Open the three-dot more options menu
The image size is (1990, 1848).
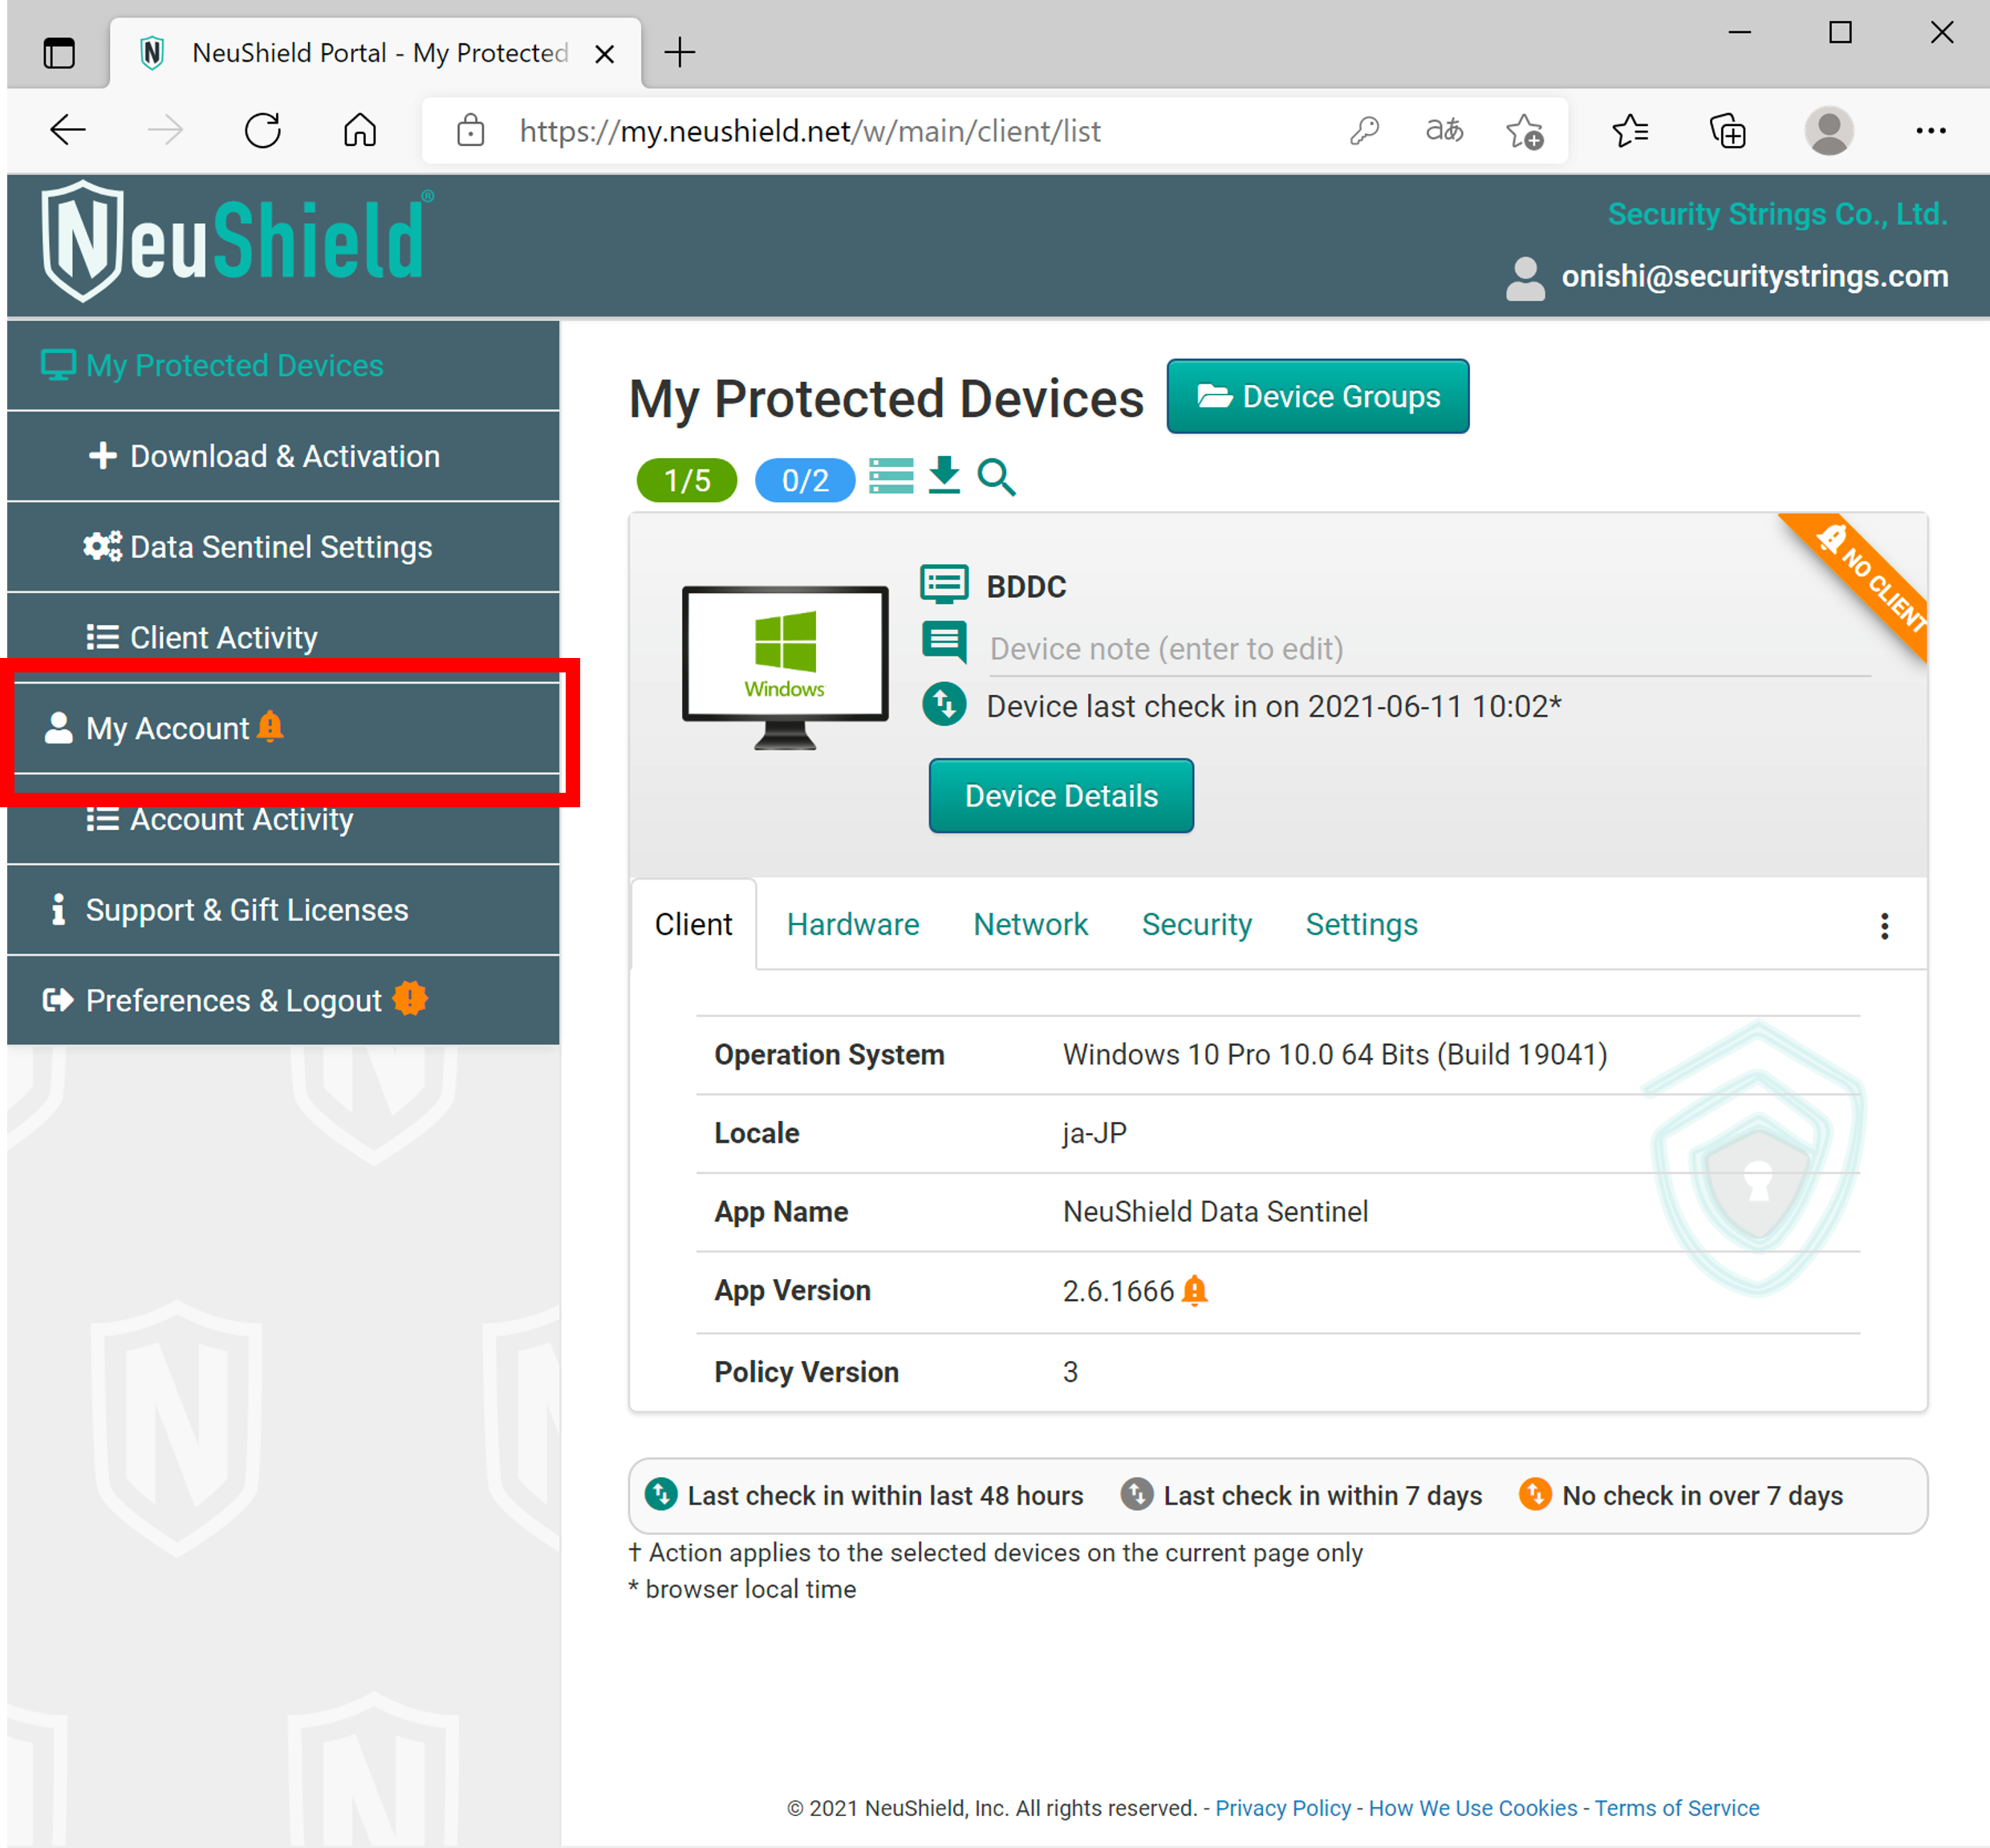[1884, 926]
